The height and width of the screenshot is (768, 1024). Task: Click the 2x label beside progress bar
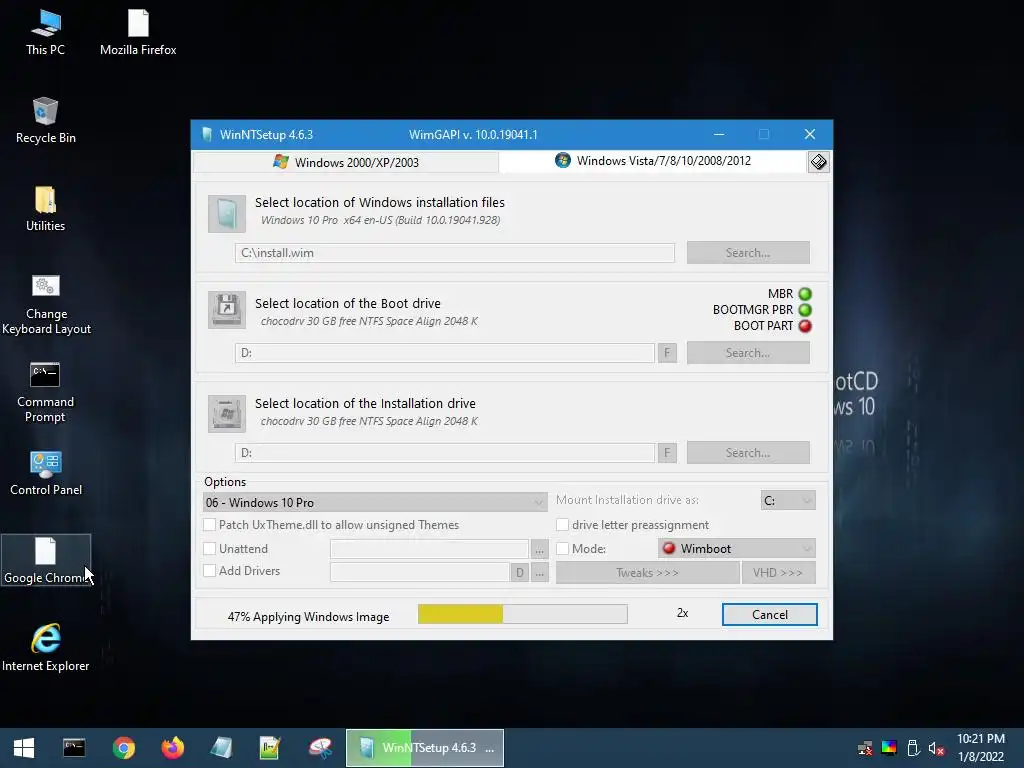(x=682, y=613)
